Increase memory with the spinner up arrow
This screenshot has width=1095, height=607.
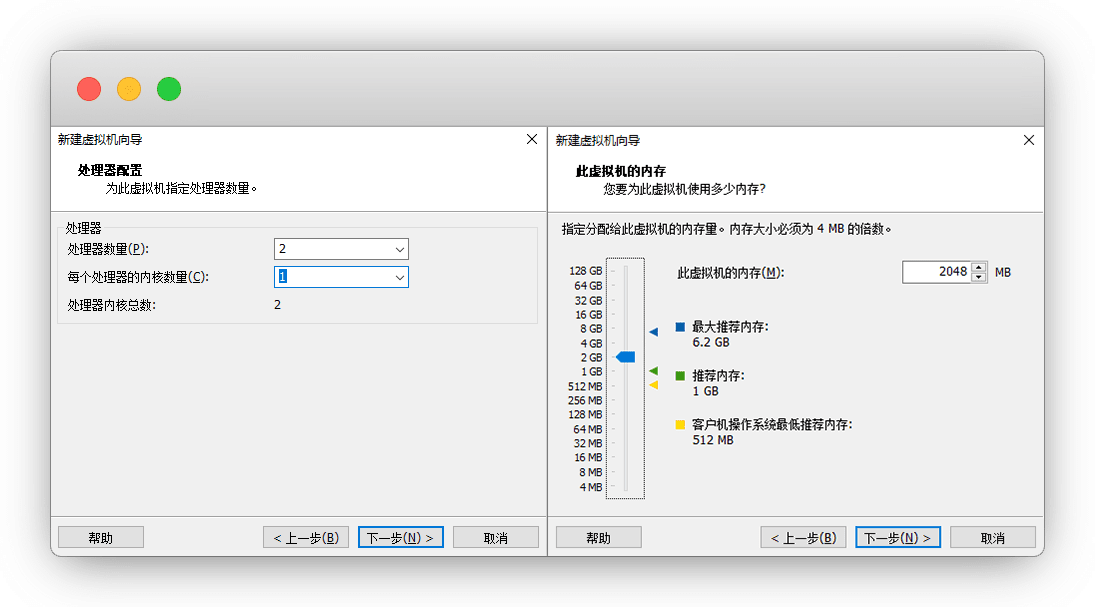978,267
